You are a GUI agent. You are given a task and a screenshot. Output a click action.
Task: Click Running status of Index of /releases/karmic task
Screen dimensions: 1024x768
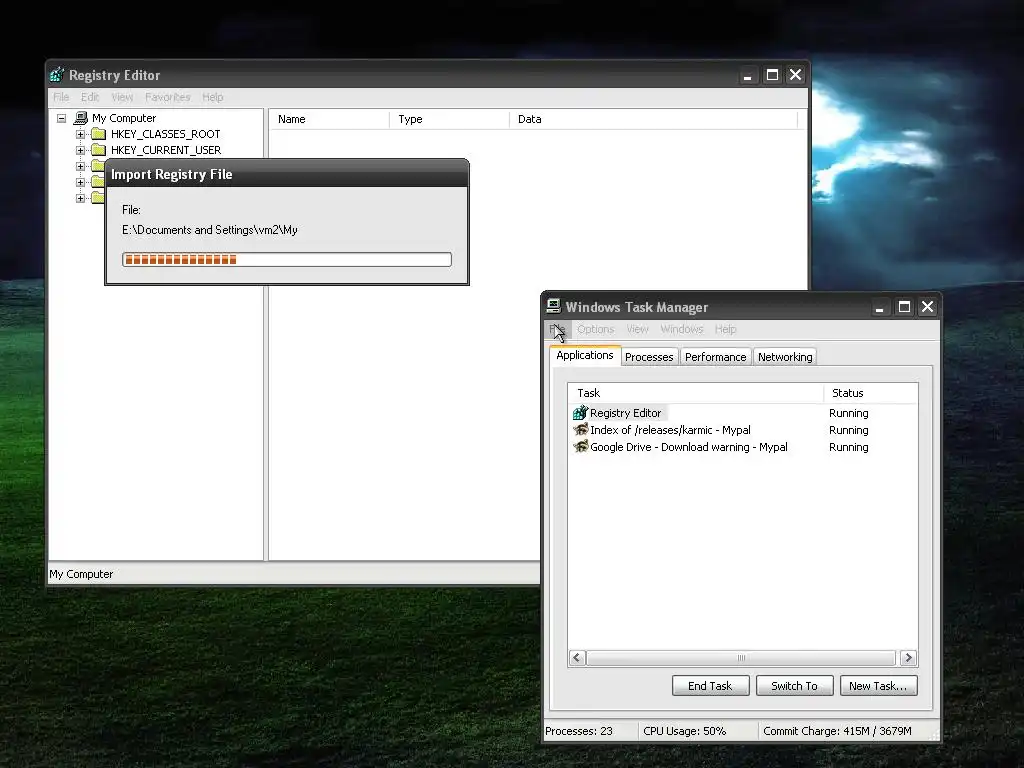click(848, 430)
